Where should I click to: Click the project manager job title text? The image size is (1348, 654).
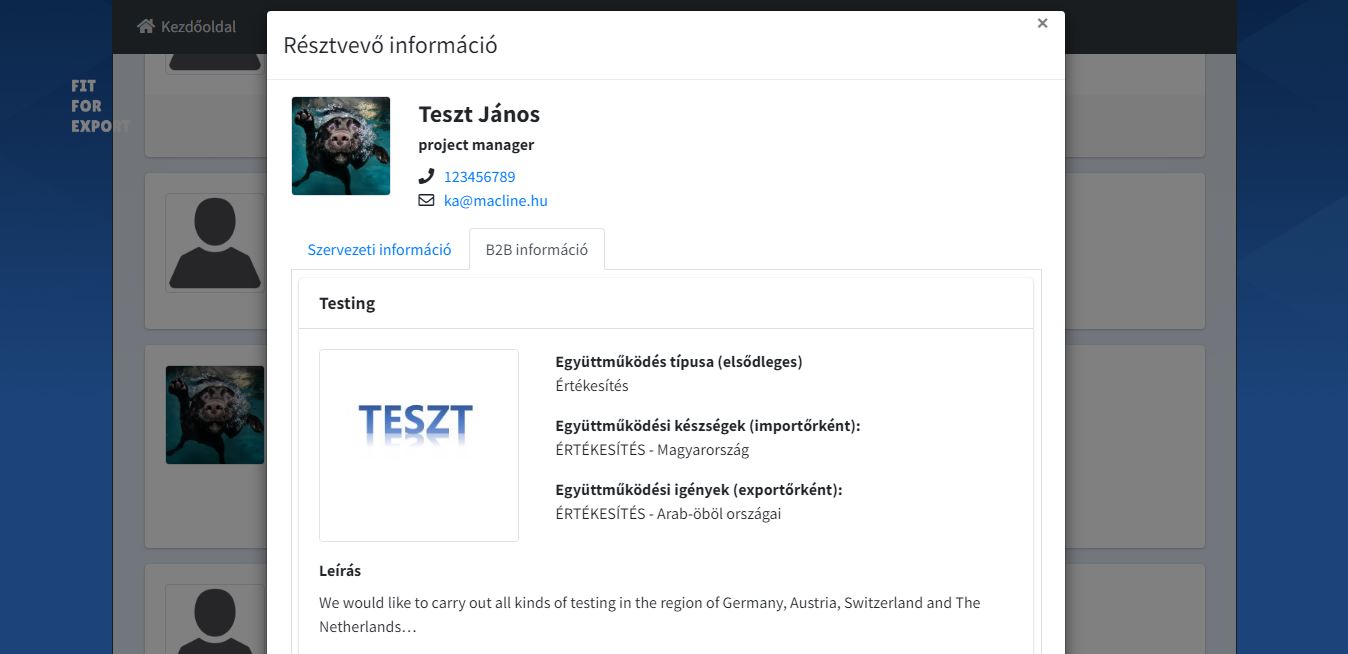(476, 145)
